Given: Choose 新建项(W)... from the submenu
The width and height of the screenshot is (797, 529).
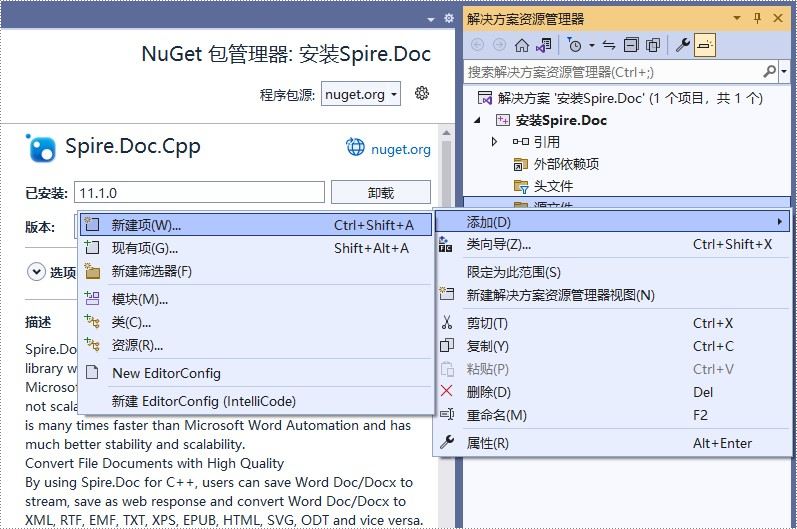Looking at the screenshot, I should (x=256, y=225).
